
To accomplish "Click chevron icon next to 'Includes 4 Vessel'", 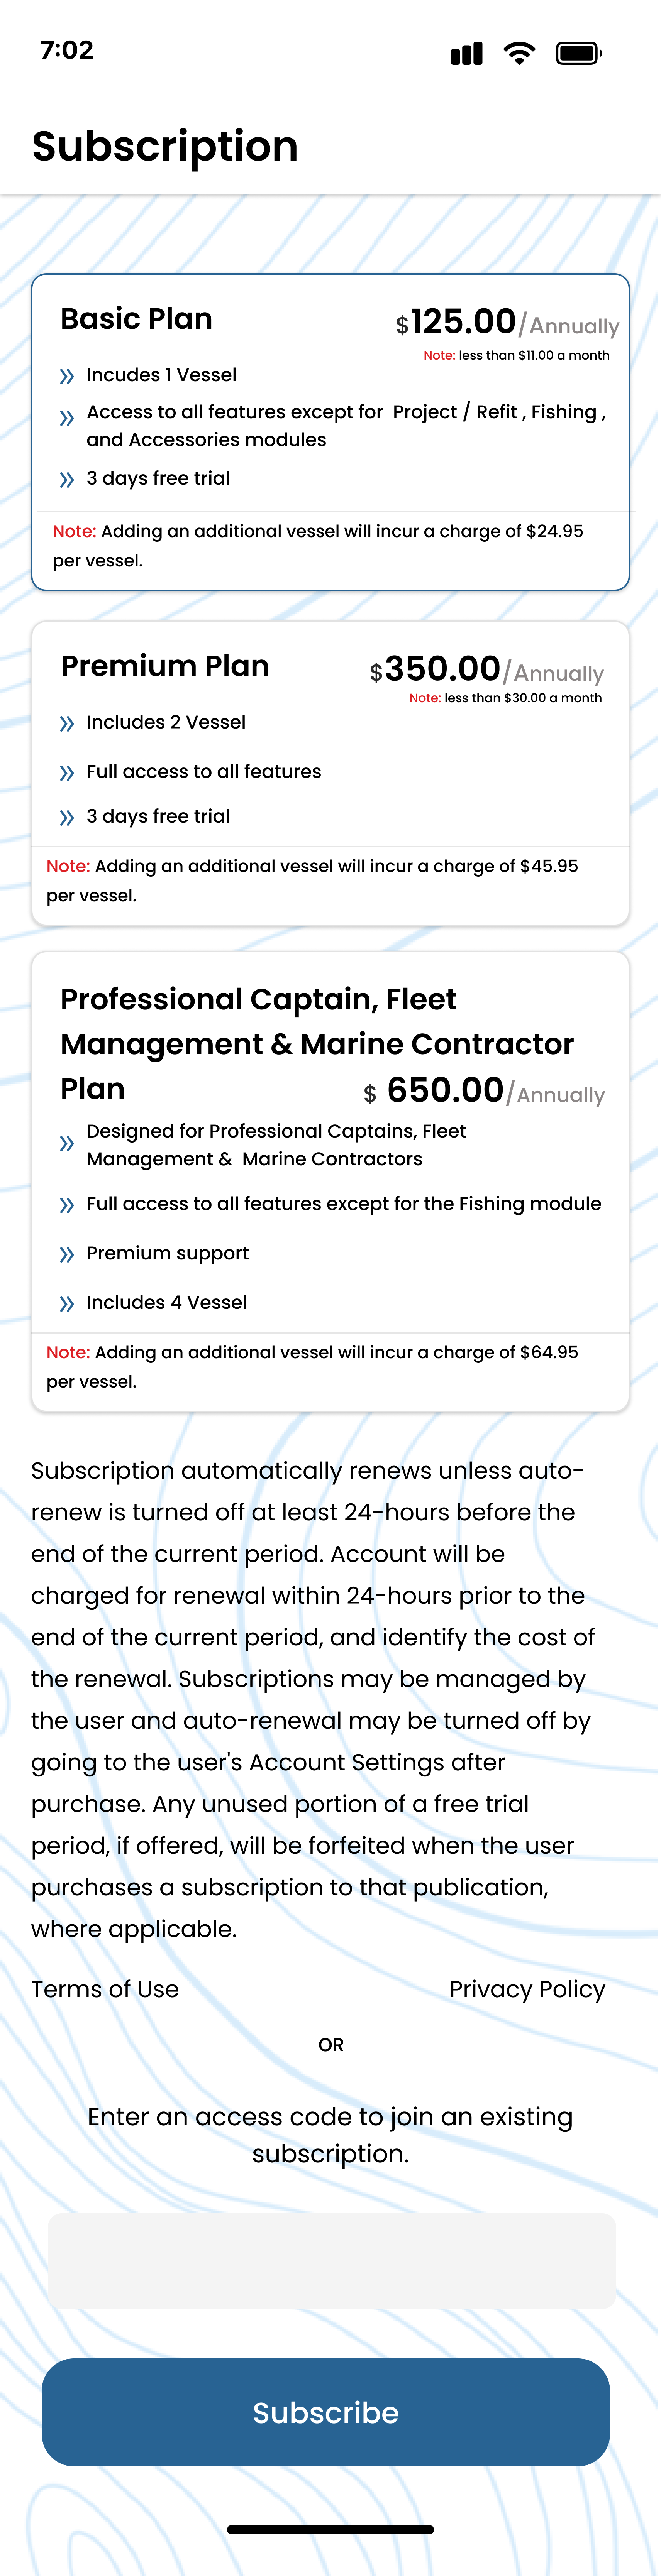I will (67, 1303).
